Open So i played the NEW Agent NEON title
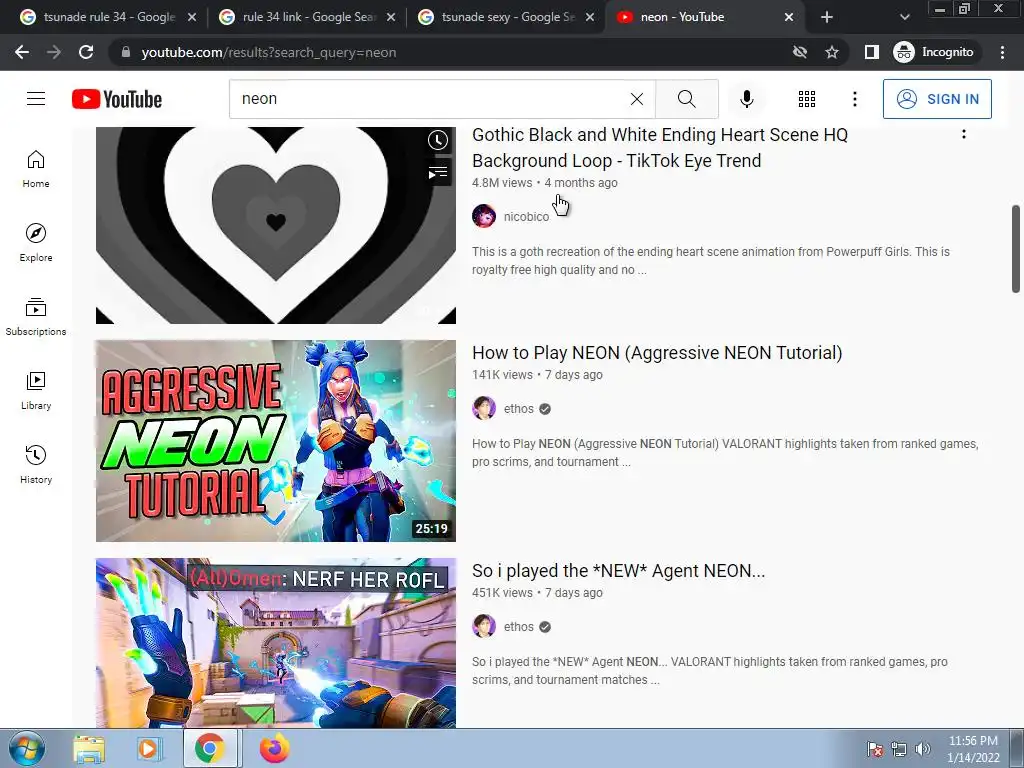The width and height of the screenshot is (1024, 768). pyautogui.click(x=618, y=571)
